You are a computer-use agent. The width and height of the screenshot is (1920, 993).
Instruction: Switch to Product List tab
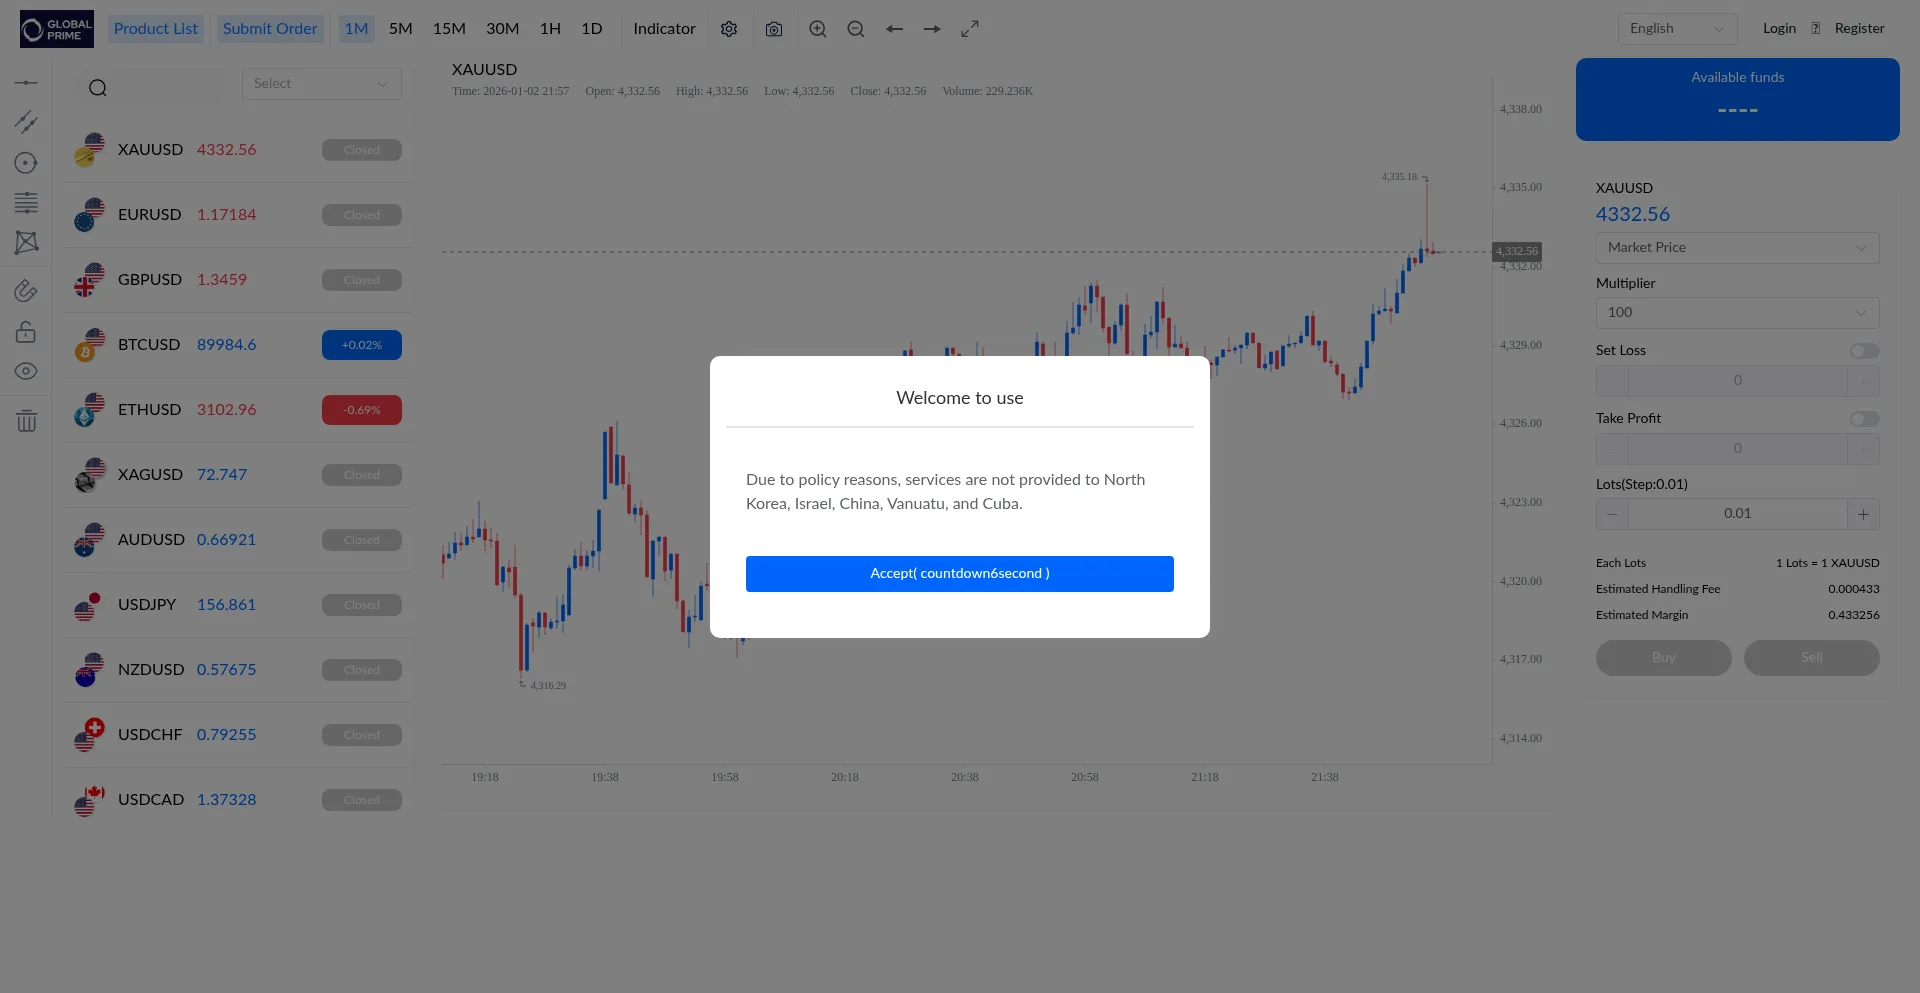pyautogui.click(x=156, y=29)
